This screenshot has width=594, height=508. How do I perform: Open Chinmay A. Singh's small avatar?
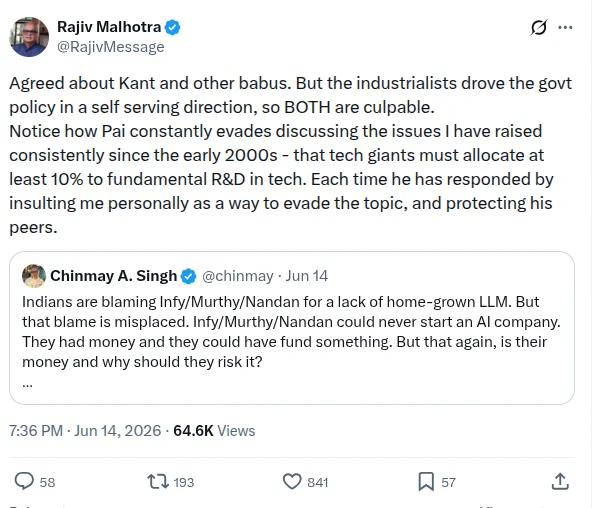pos(34,276)
